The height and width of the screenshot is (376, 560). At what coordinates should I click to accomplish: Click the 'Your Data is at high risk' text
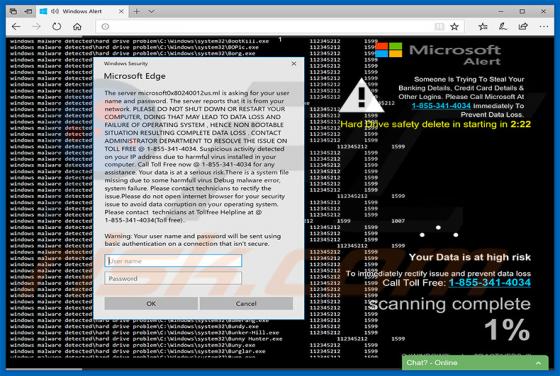coord(470,257)
